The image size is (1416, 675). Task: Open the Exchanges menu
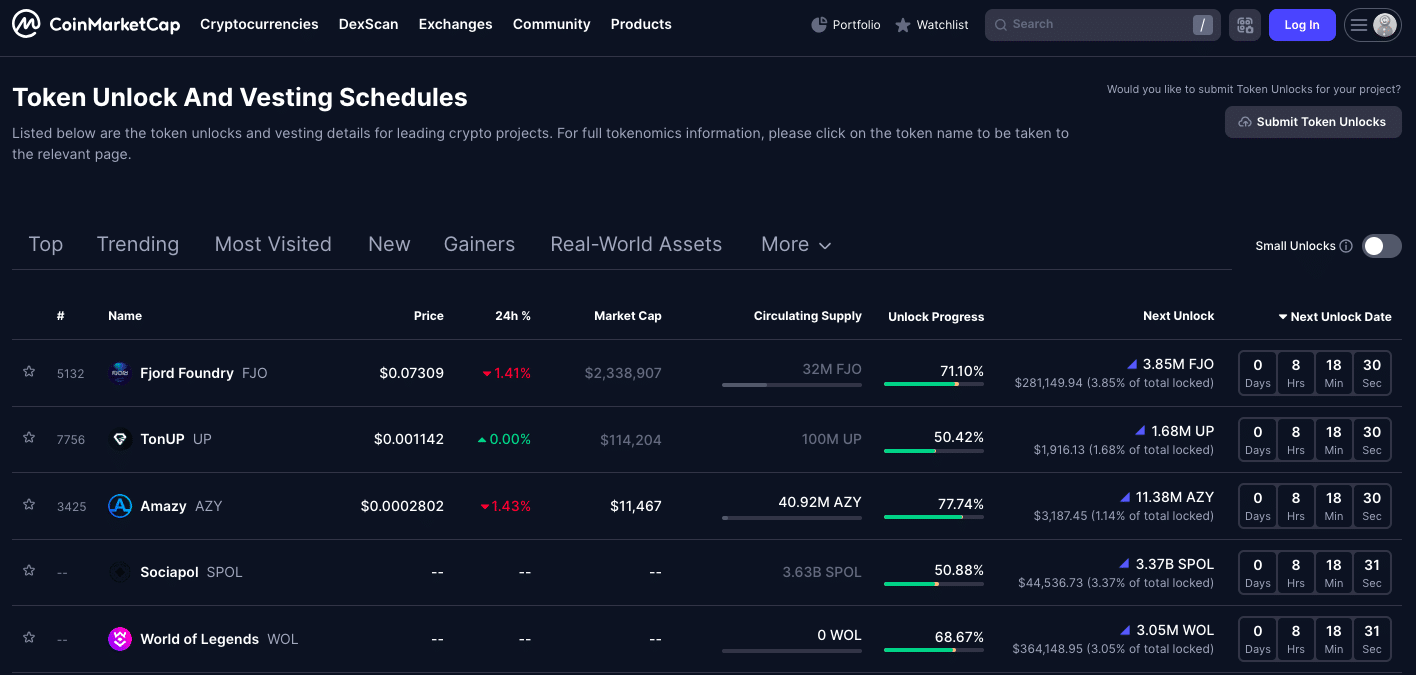pyautogui.click(x=456, y=24)
